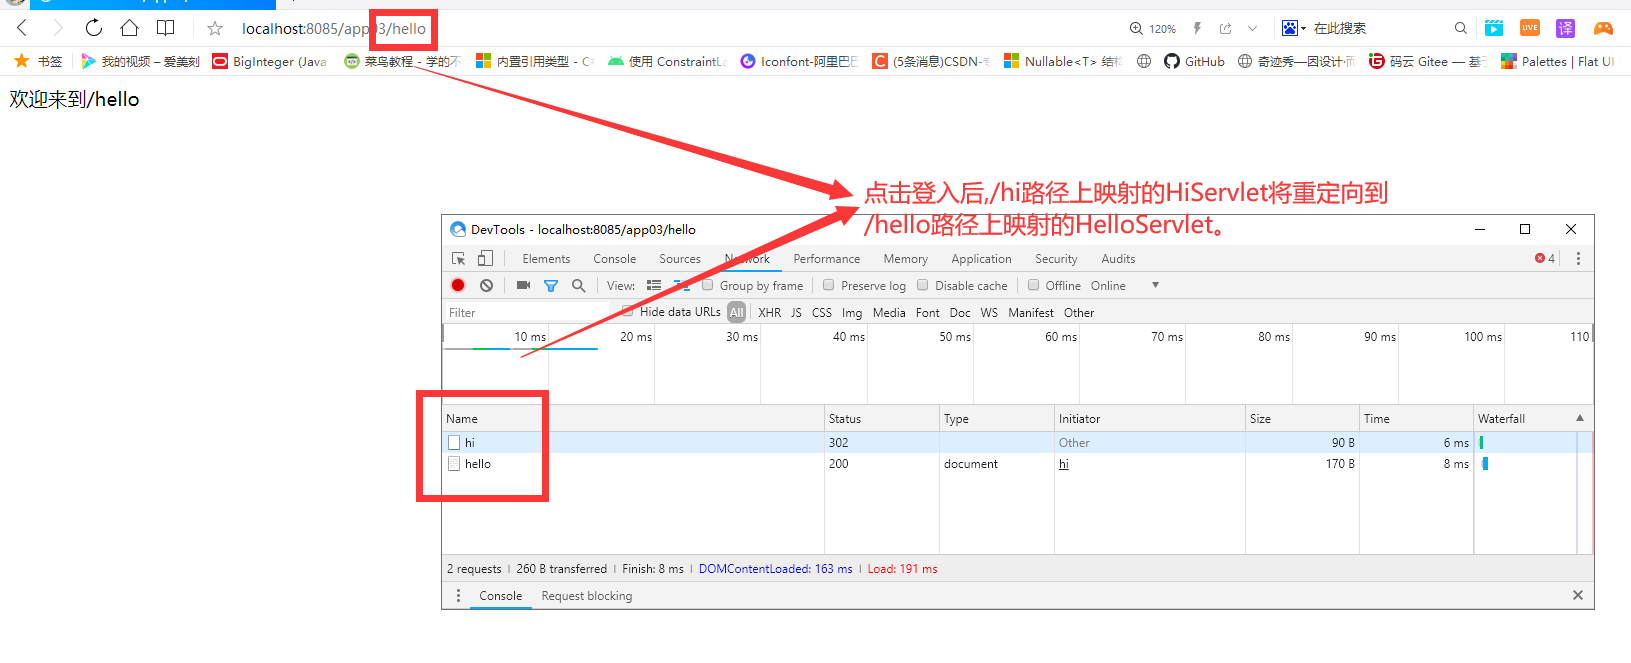Open the 120% zoom control
This screenshot has width=1631, height=663.
[x=1152, y=28]
